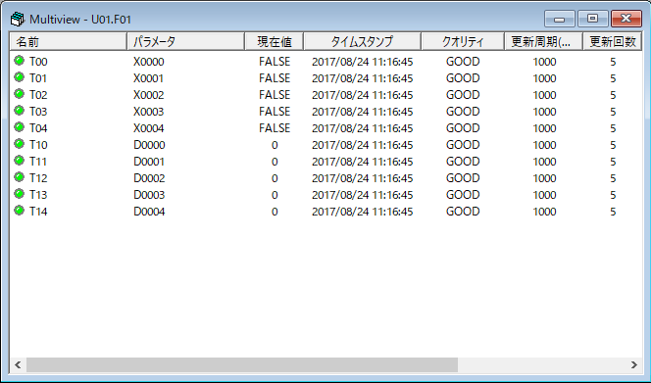651x383 pixels.
Task: Maximize the Multiview window
Action: point(592,19)
